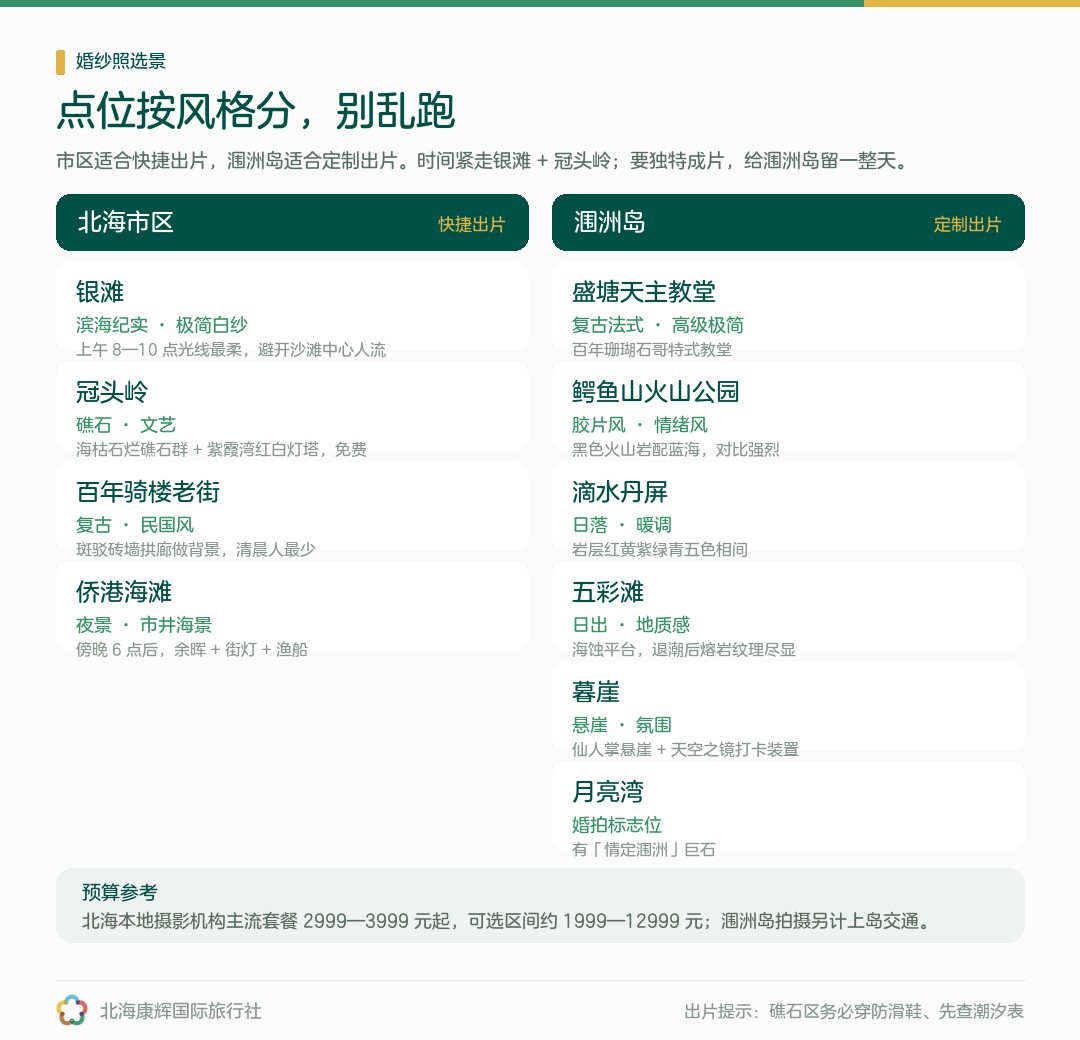The width and height of the screenshot is (1080, 1040).
Task: Click the 婚纱照选景 section label
Action: click(x=121, y=61)
